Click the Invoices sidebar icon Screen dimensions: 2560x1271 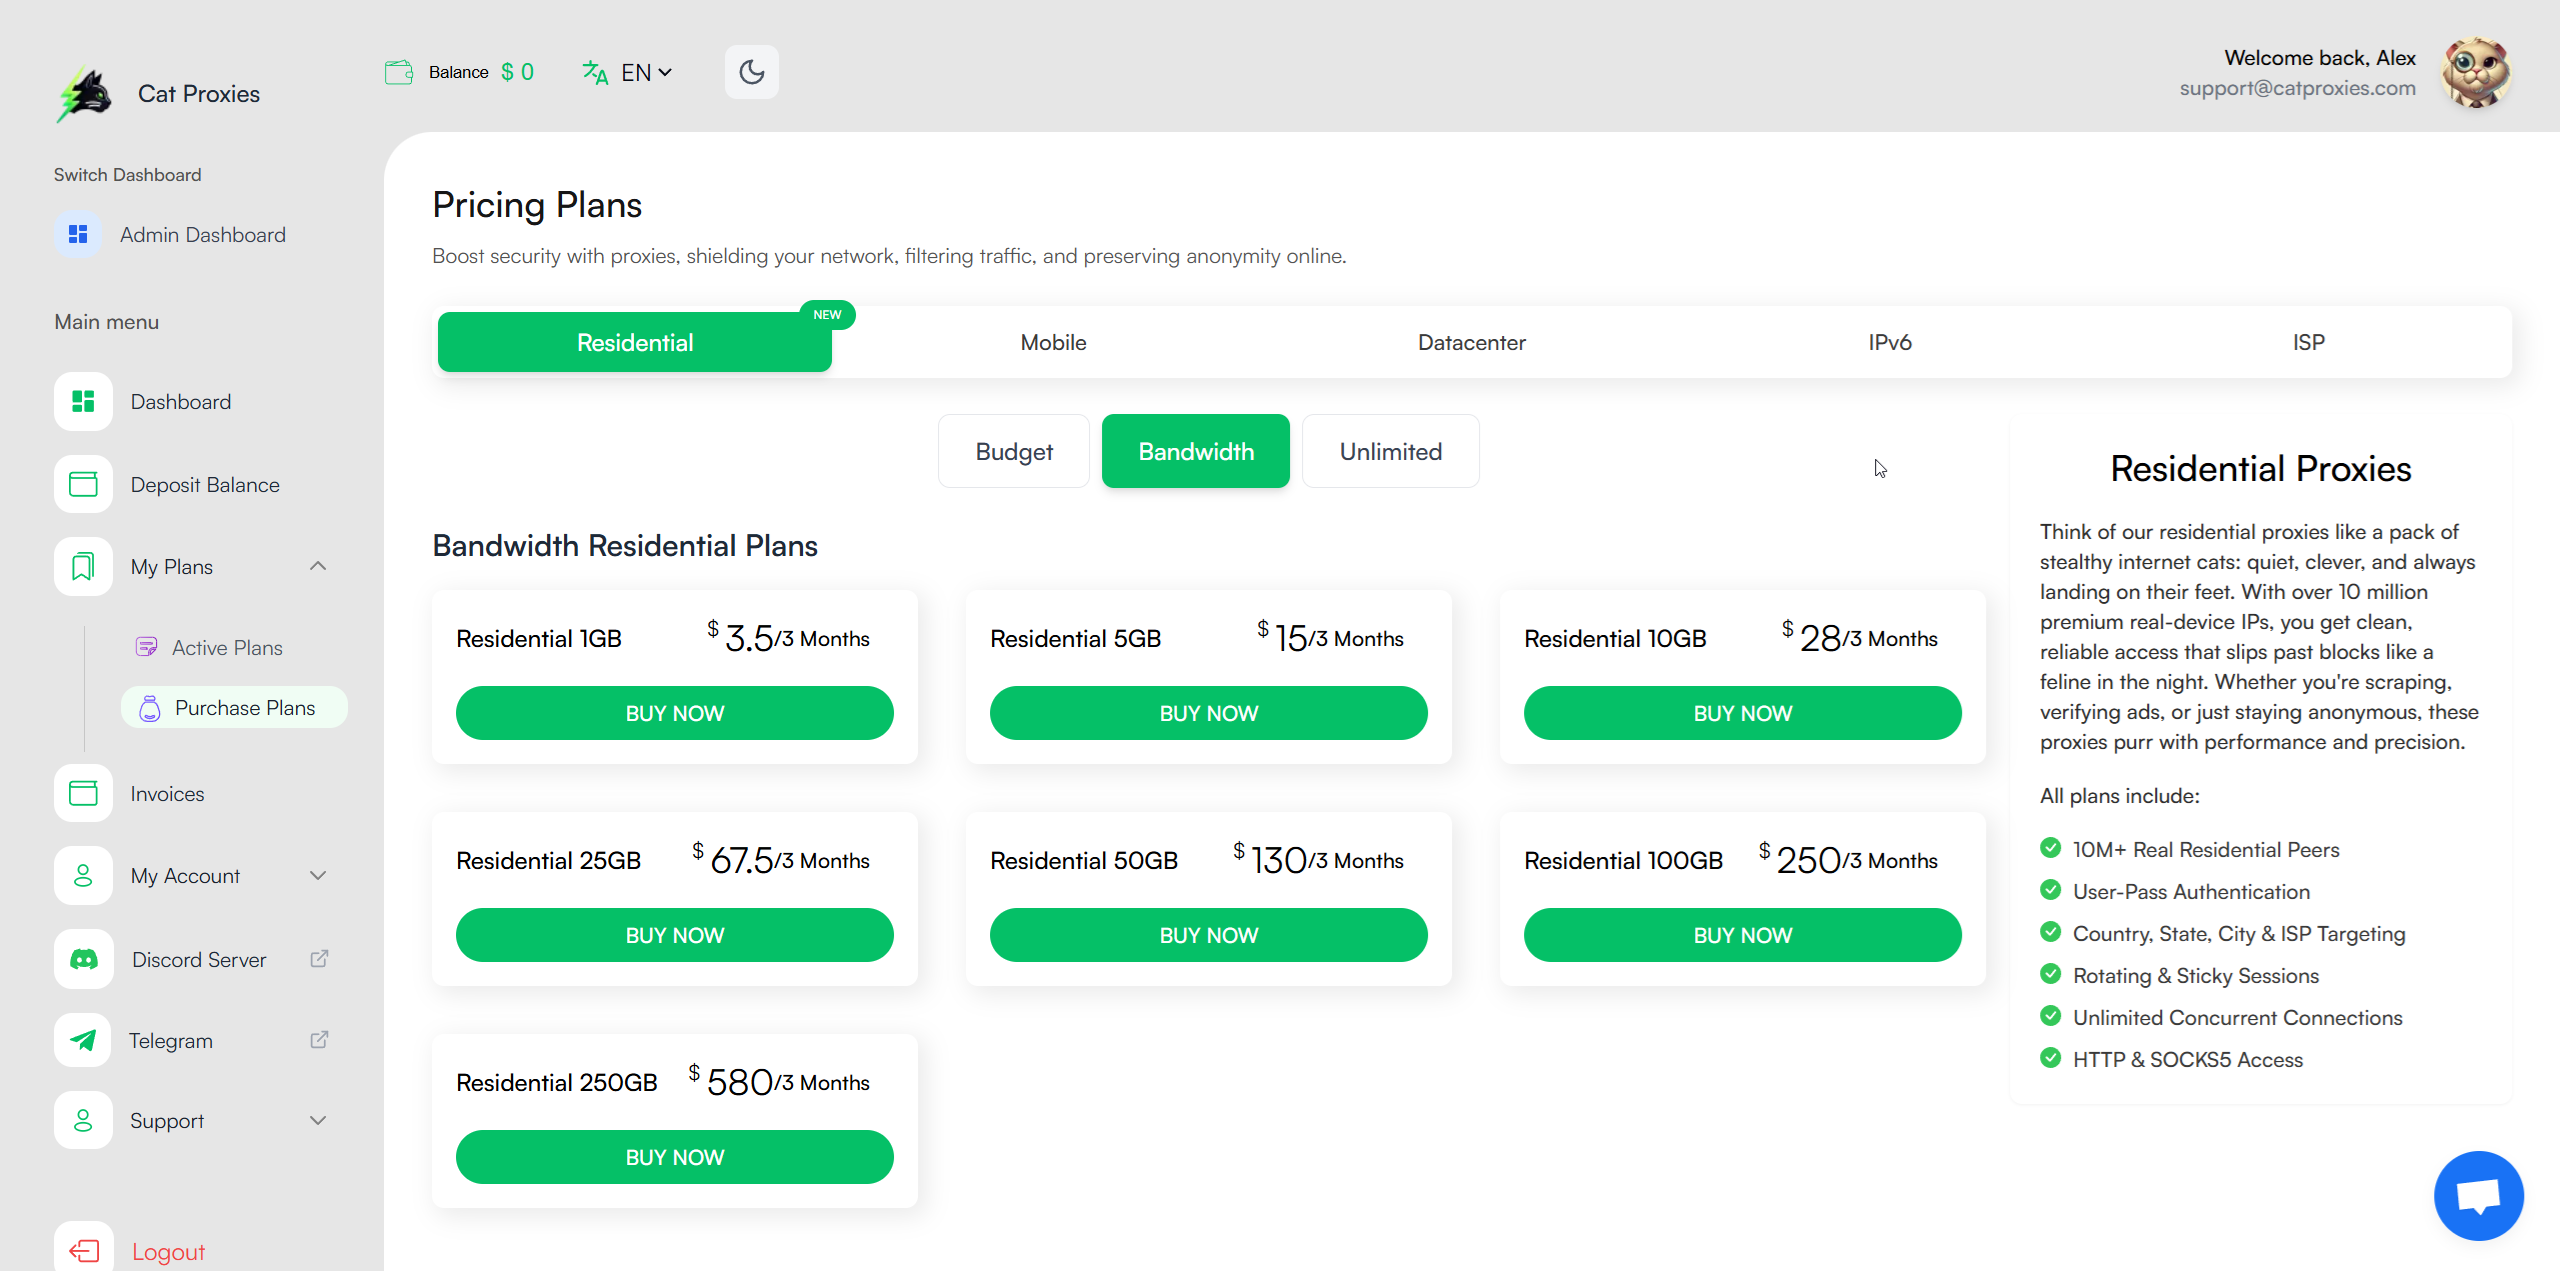(83, 793)
